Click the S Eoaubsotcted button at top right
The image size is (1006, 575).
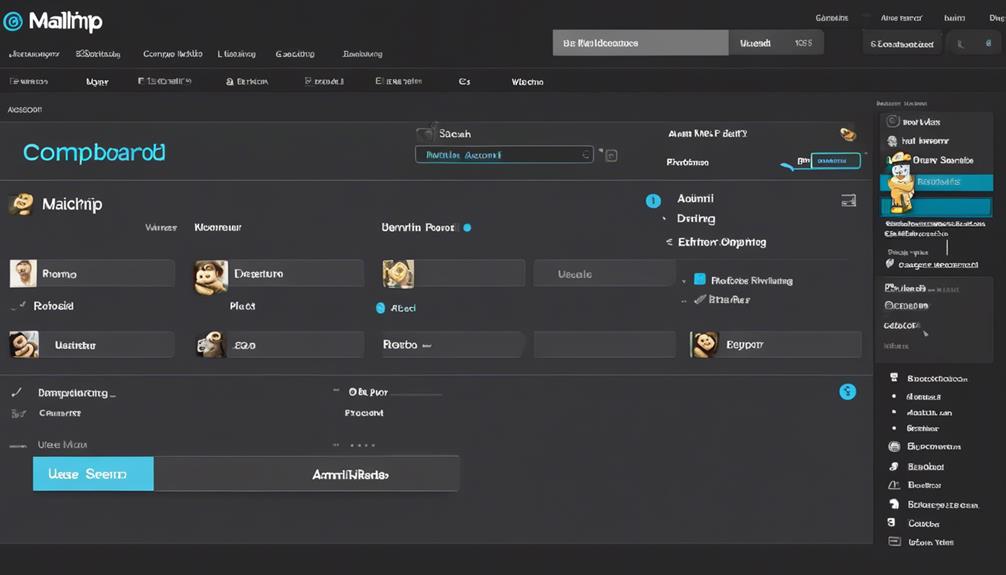[901, 44]
